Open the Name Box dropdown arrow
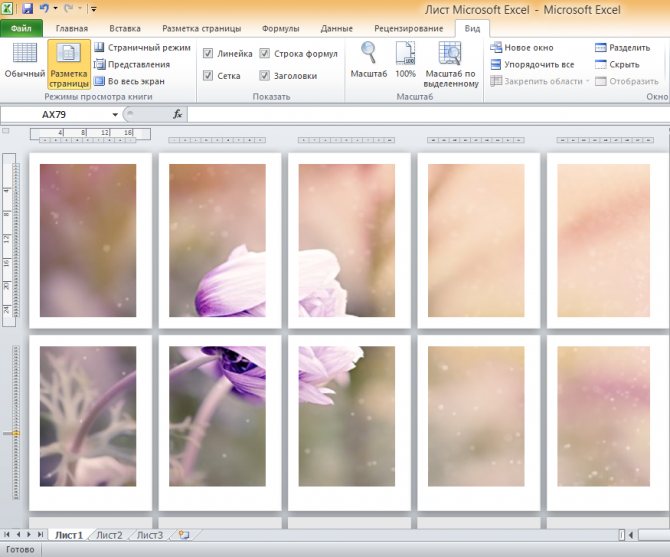 (x=113, y=115)
